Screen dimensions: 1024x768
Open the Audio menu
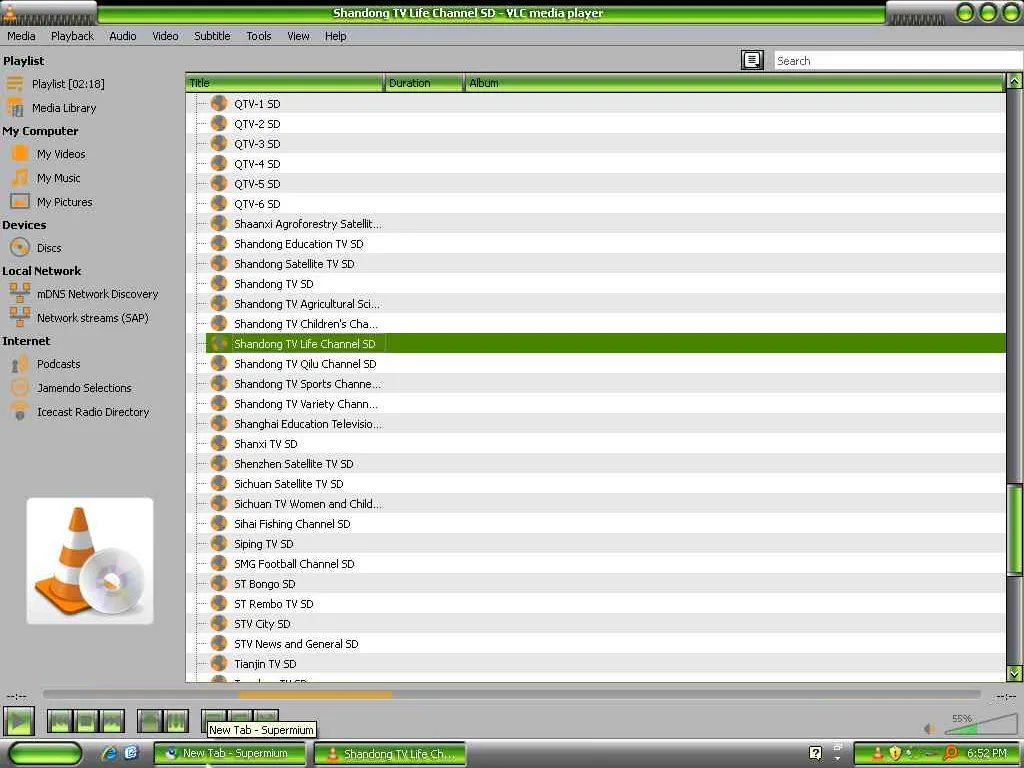123,36
